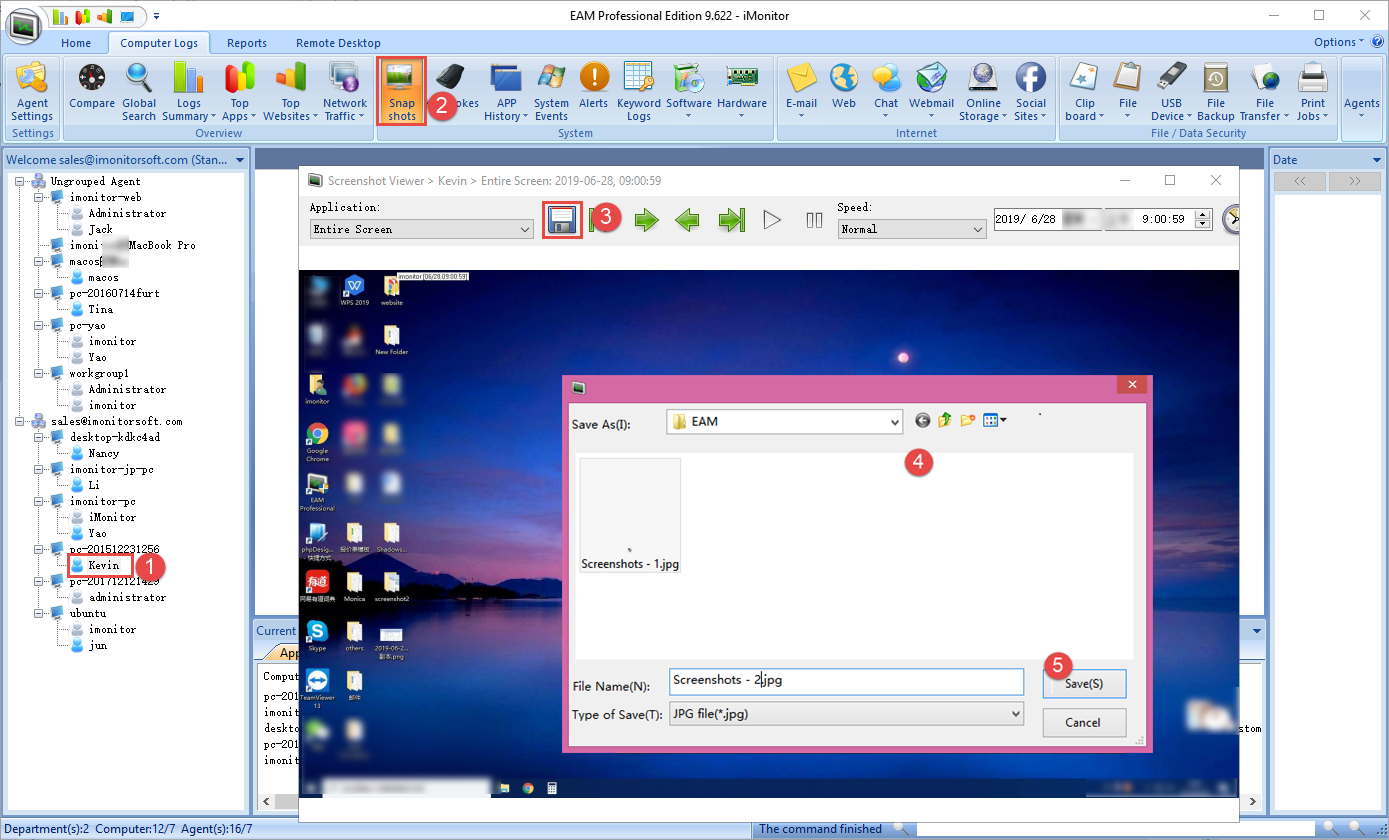Click the double-right arrow Date button
This screenshot has height=840, width=1389.
click(1354, 182)
